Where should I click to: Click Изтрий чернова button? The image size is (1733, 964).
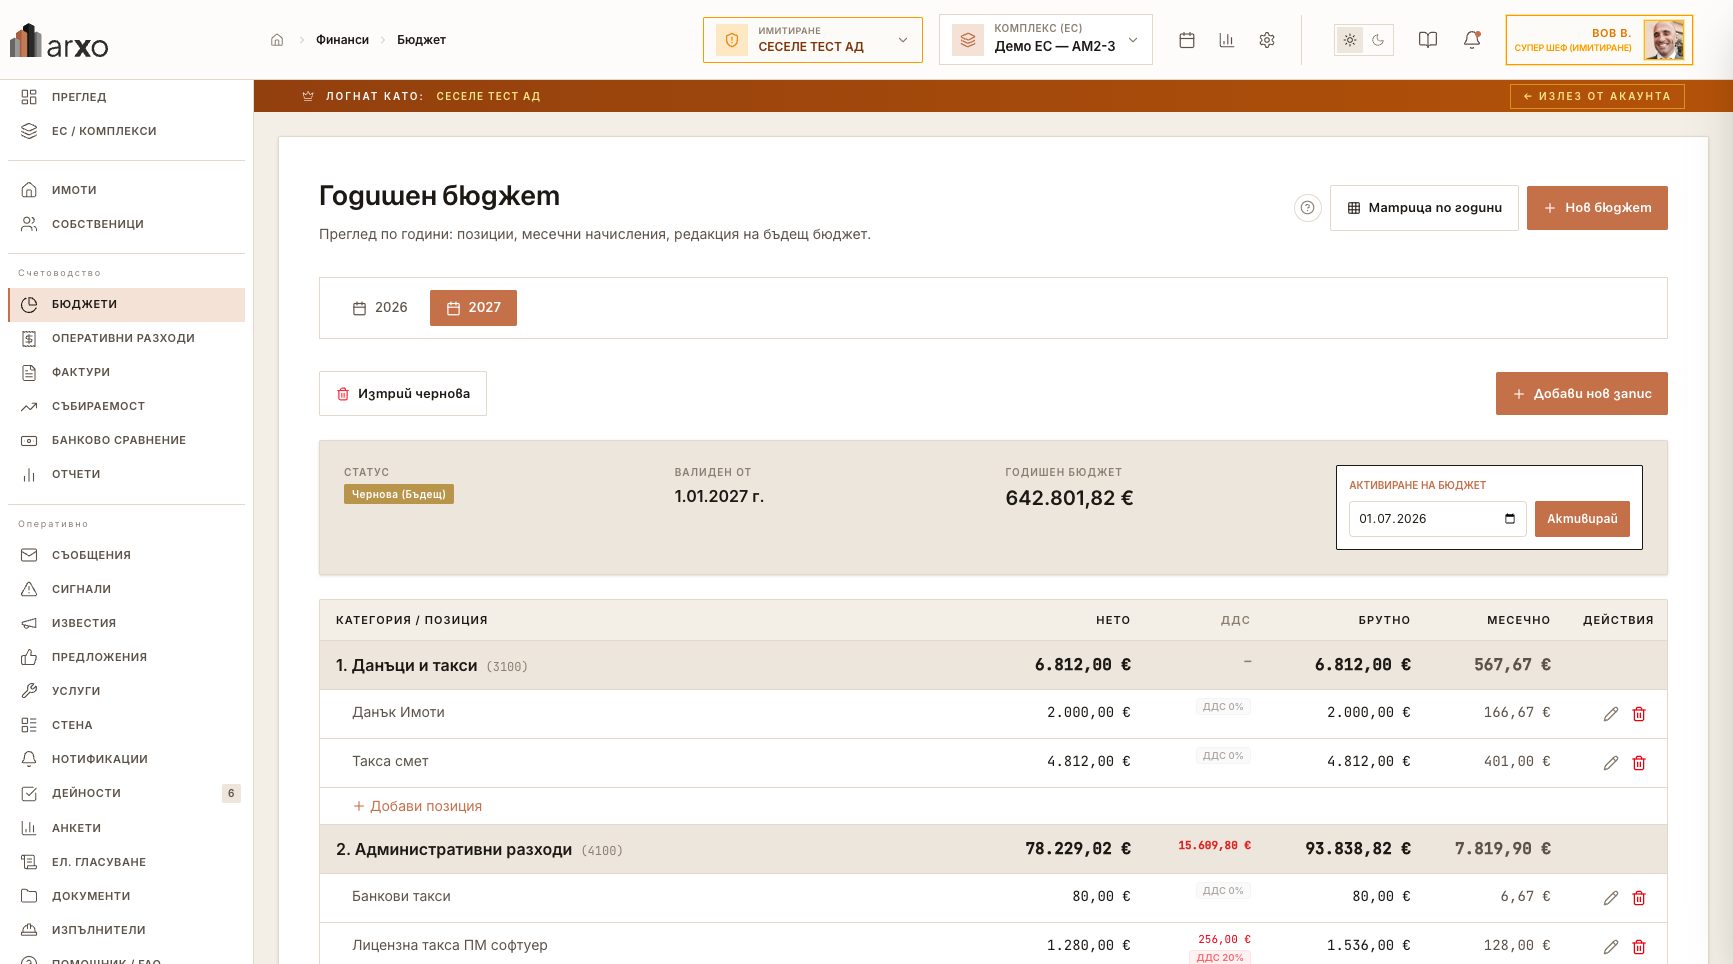coord(403,394)
